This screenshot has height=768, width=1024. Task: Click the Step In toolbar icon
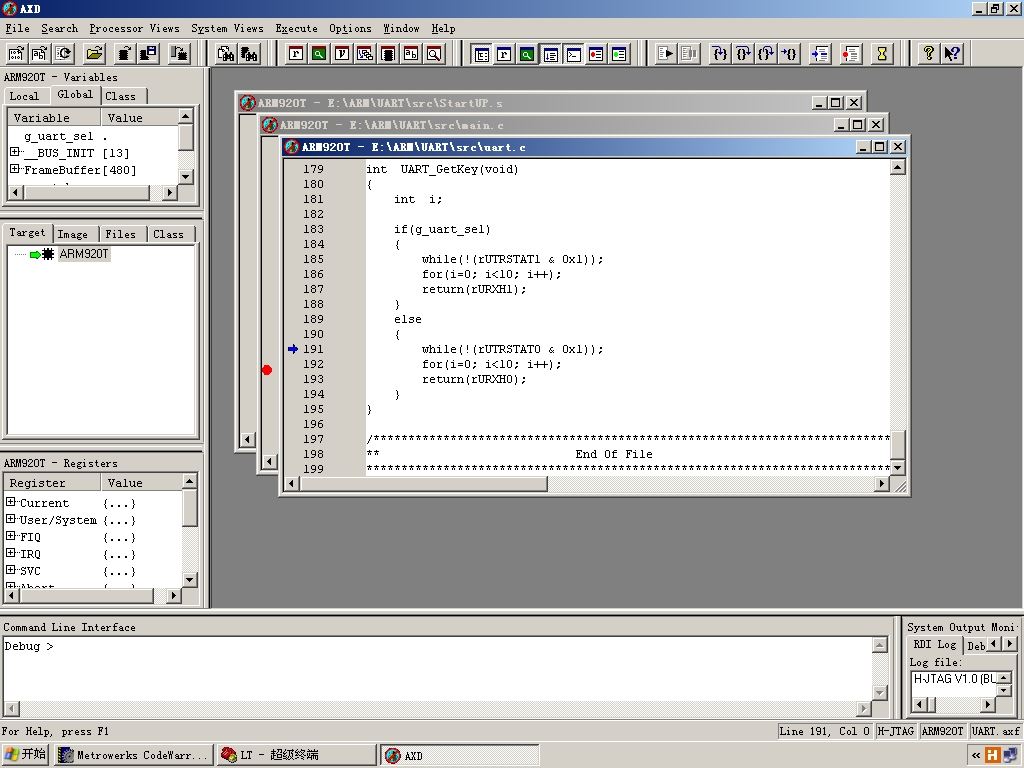(720, 54)
